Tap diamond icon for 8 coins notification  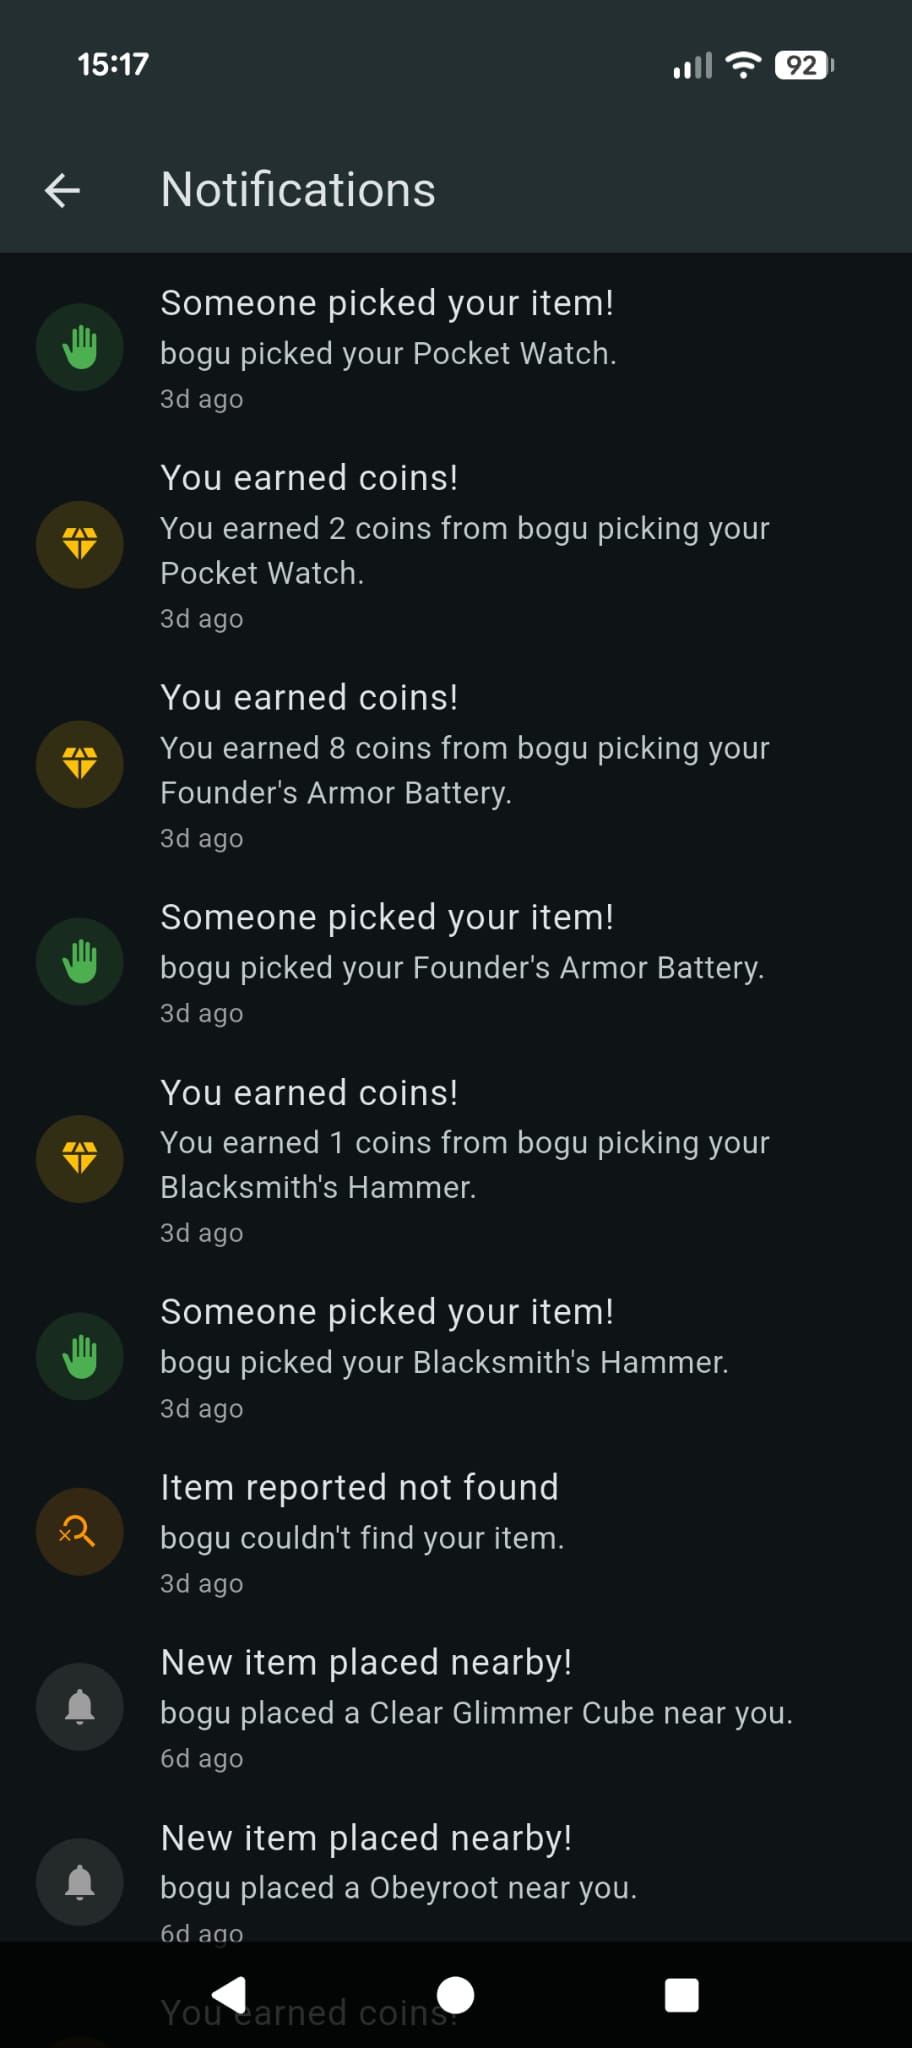click(x=80, y=765)
